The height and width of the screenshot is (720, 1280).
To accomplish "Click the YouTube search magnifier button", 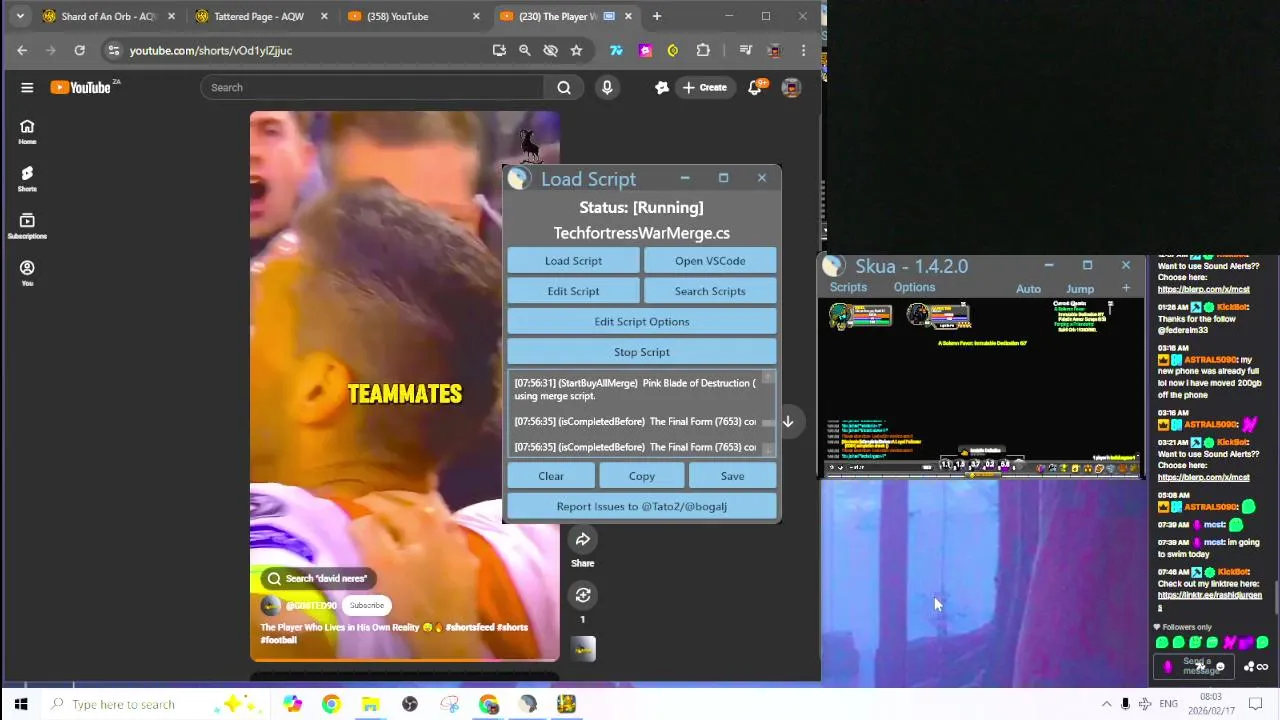I will (564, 88).
